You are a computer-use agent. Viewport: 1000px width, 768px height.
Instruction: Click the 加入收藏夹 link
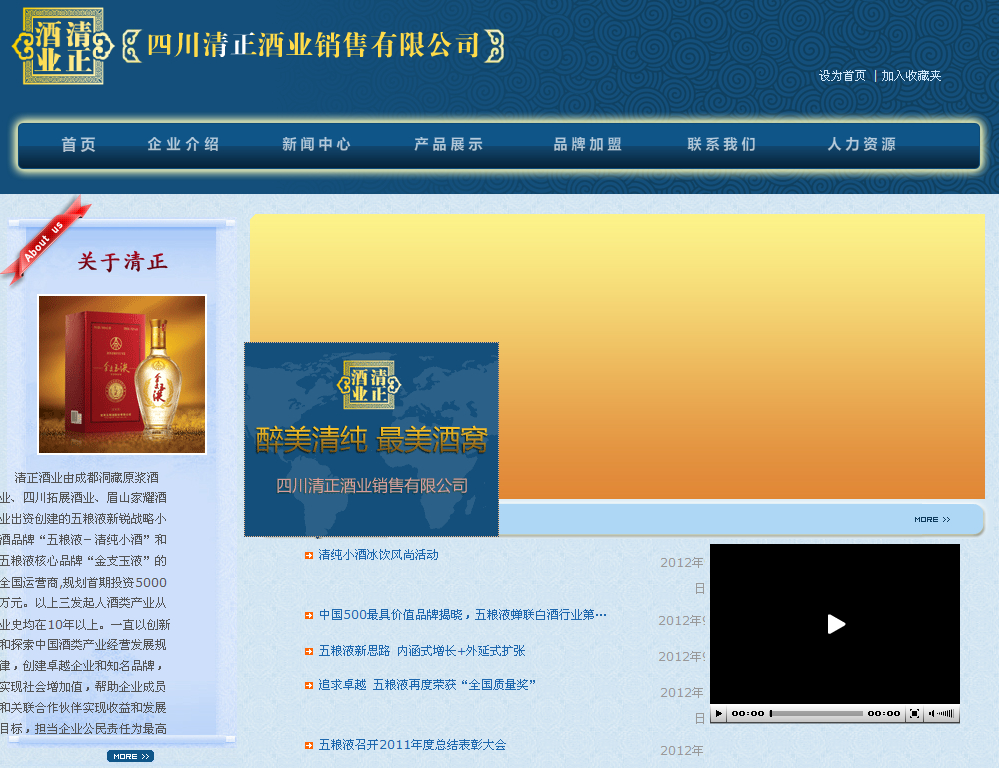coord(911,76)
